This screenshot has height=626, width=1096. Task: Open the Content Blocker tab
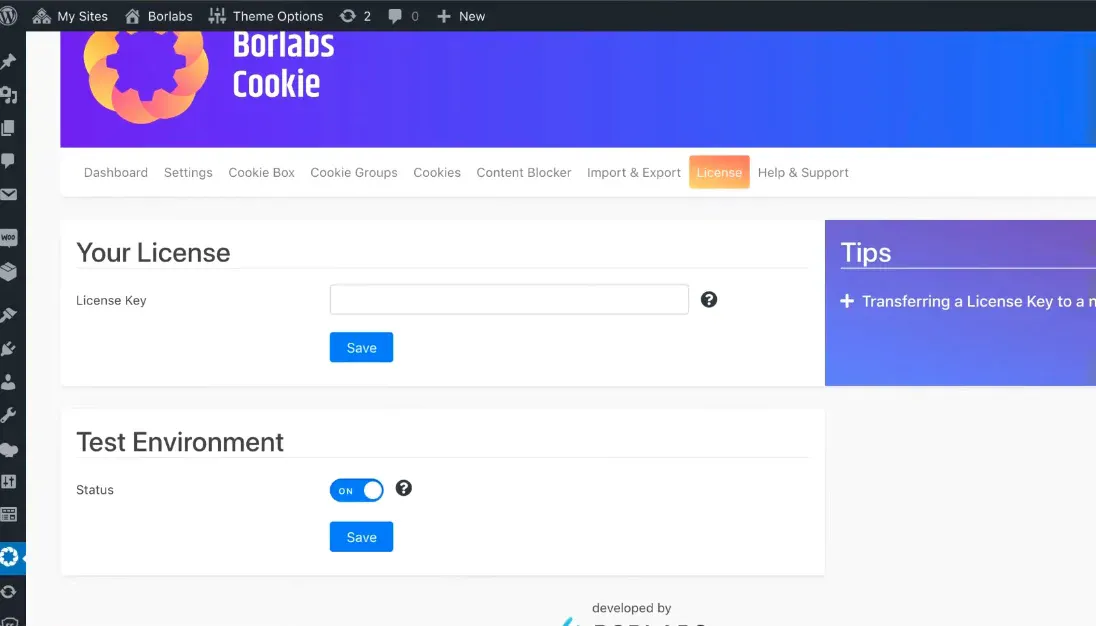point(523,172)
